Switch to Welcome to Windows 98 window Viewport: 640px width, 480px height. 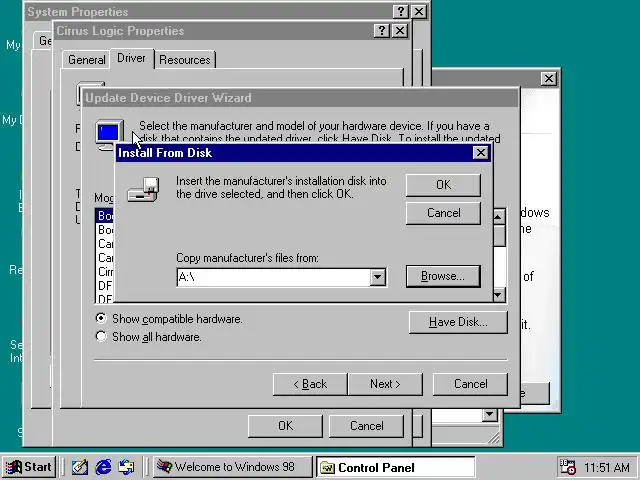[233, 467]
